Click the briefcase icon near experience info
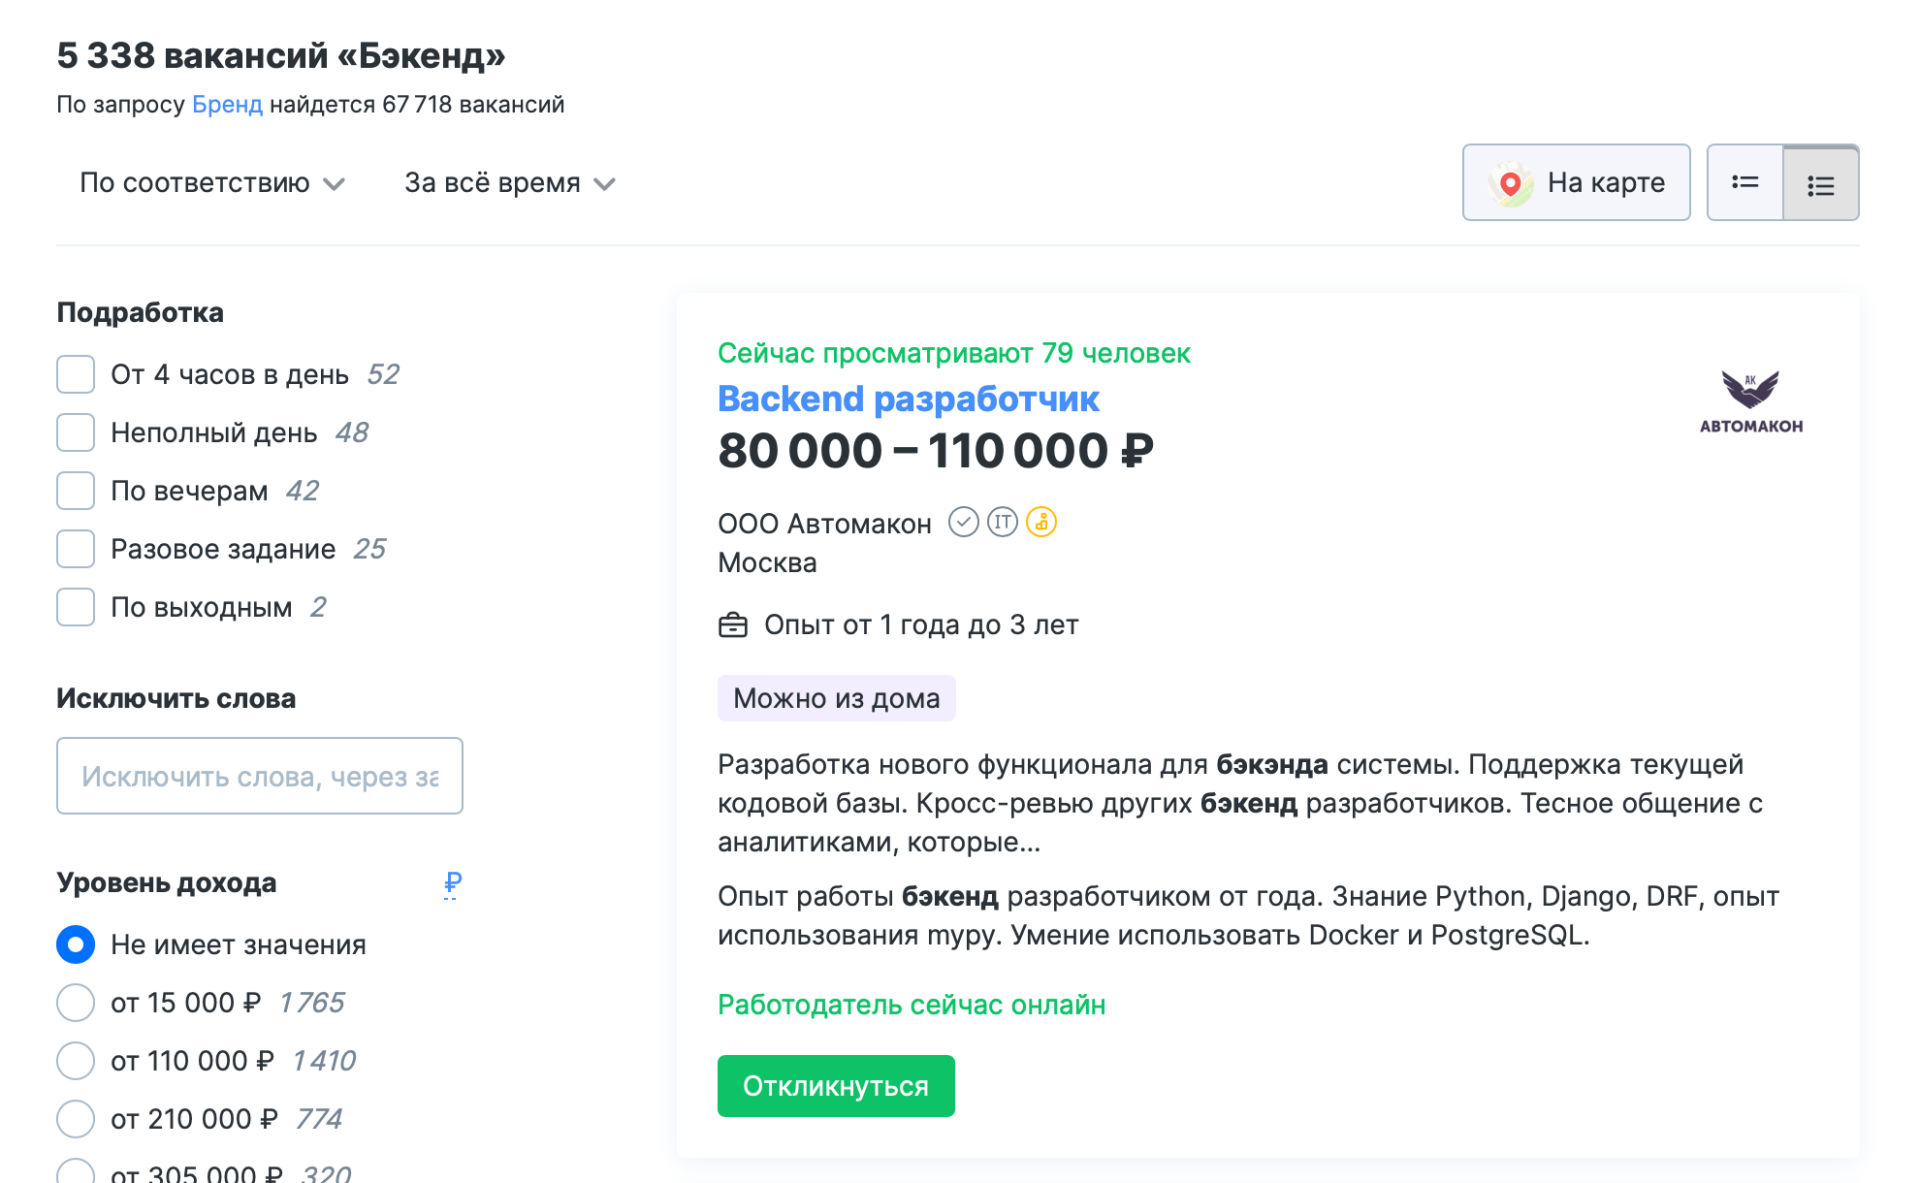The image size is (1920, 1183). [735, 624]
